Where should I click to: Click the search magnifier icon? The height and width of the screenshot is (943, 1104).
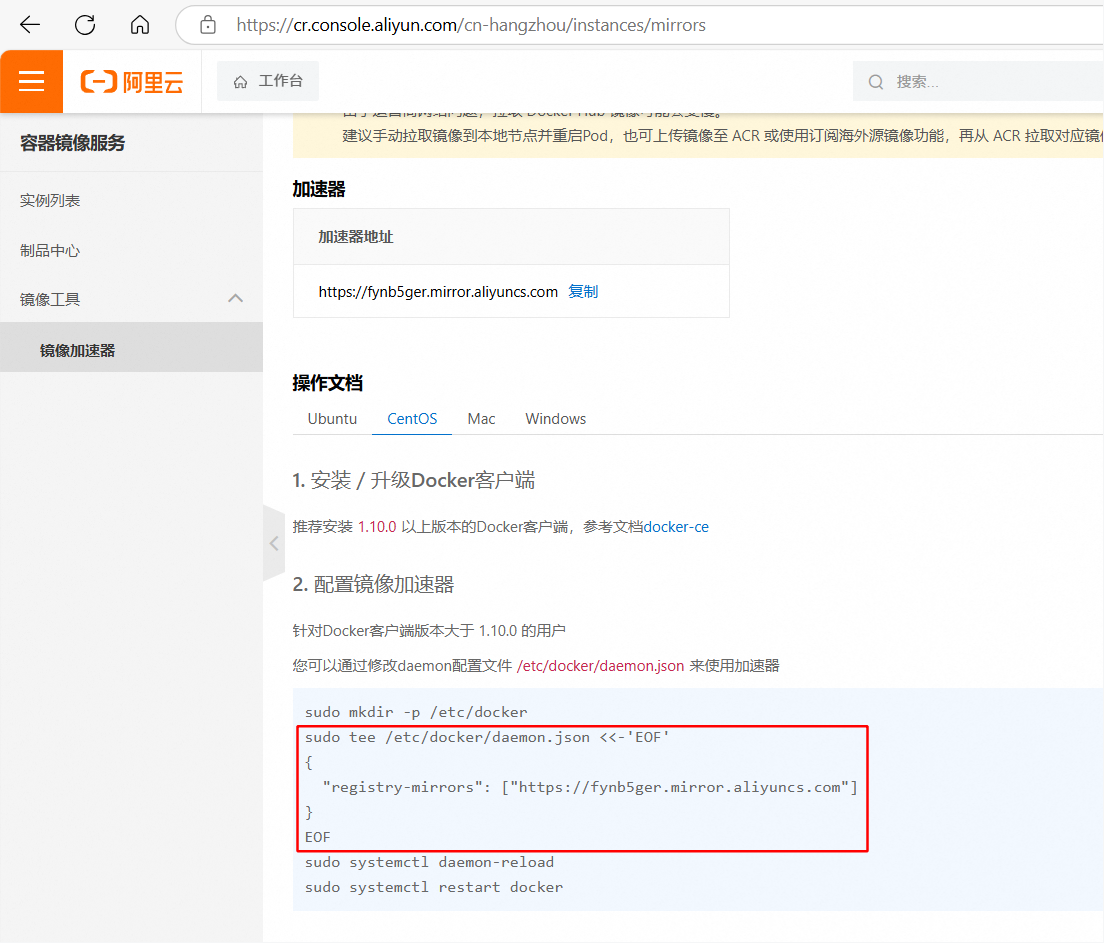(875, 82)
